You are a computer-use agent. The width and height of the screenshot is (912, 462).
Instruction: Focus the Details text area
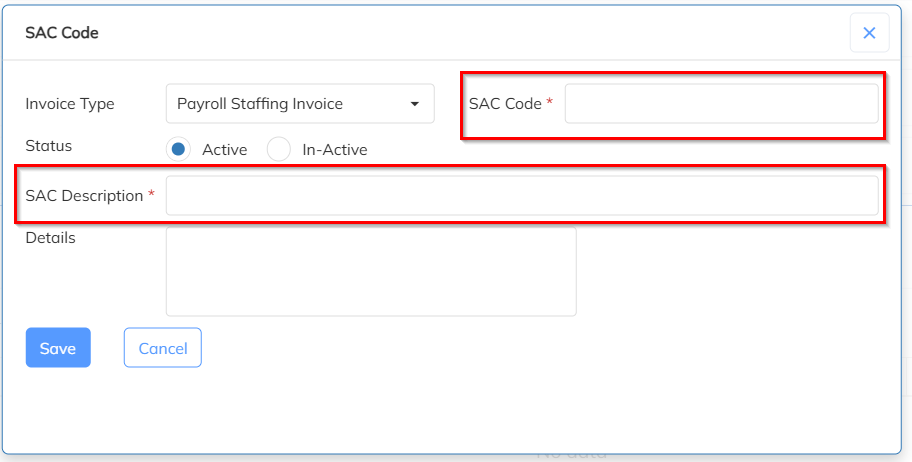(x=371, y=271)
